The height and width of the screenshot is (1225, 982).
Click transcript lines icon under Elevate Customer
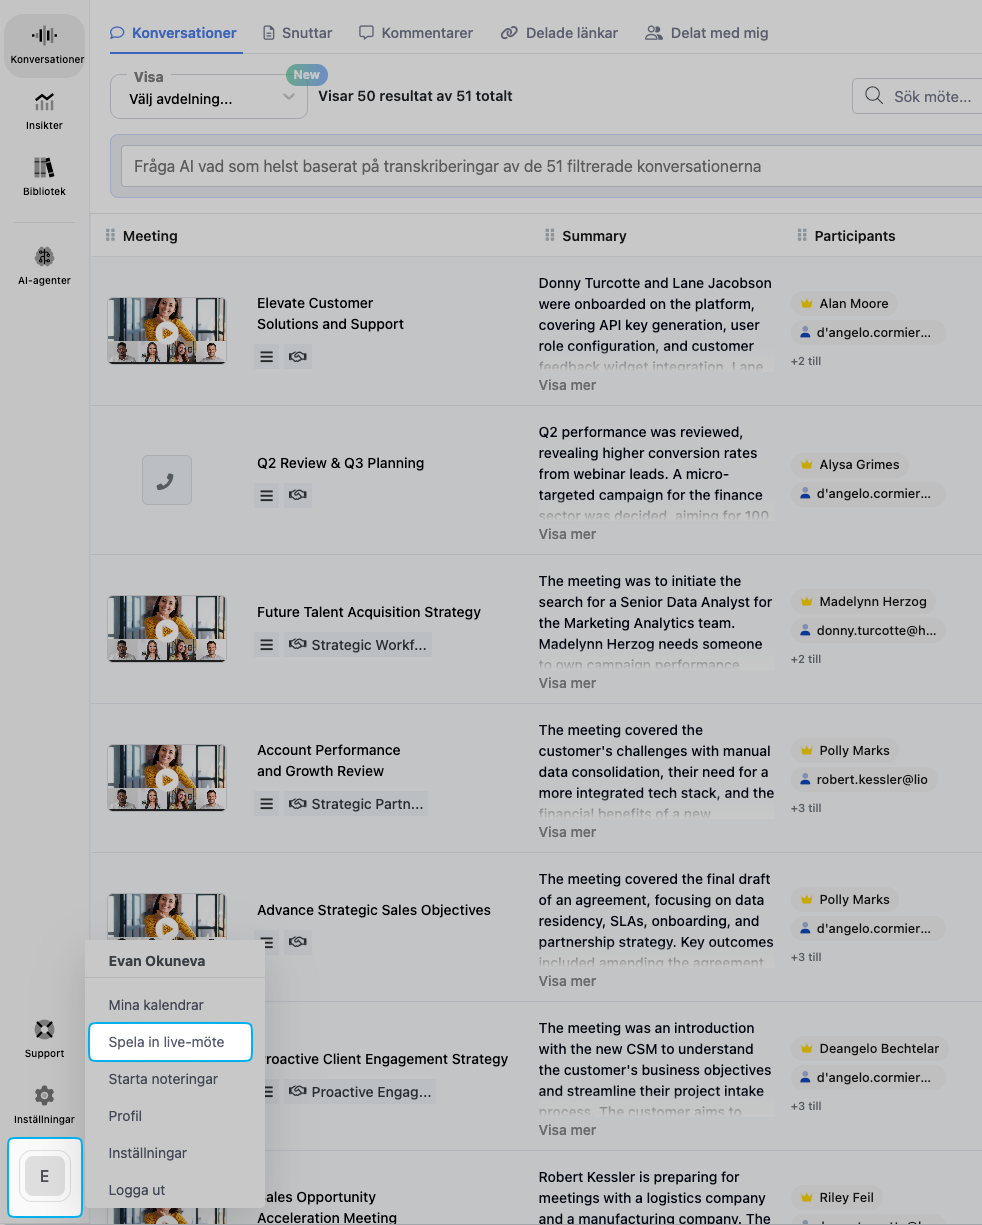coord(266,356)
